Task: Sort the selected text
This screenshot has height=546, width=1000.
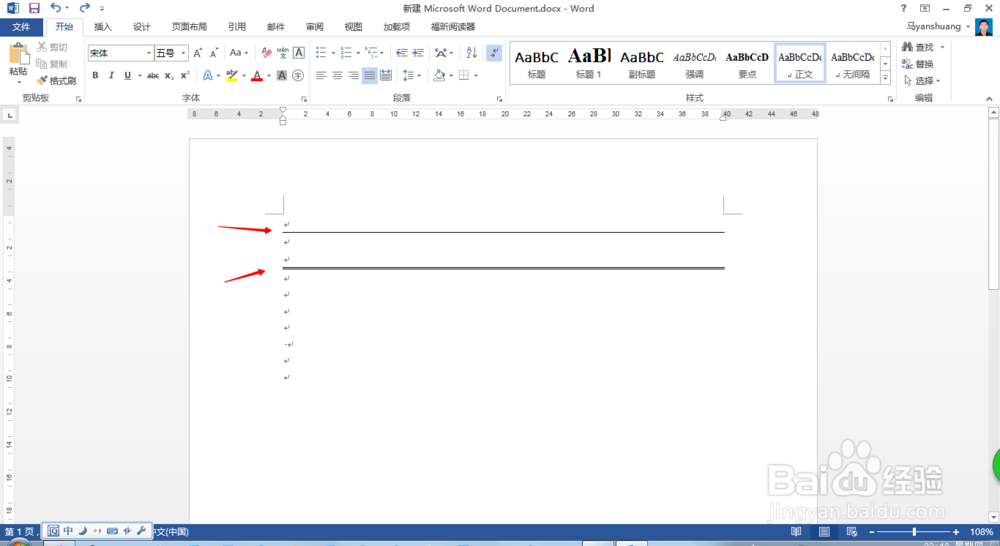Action: pyautogui.click(x=471, y=53)
